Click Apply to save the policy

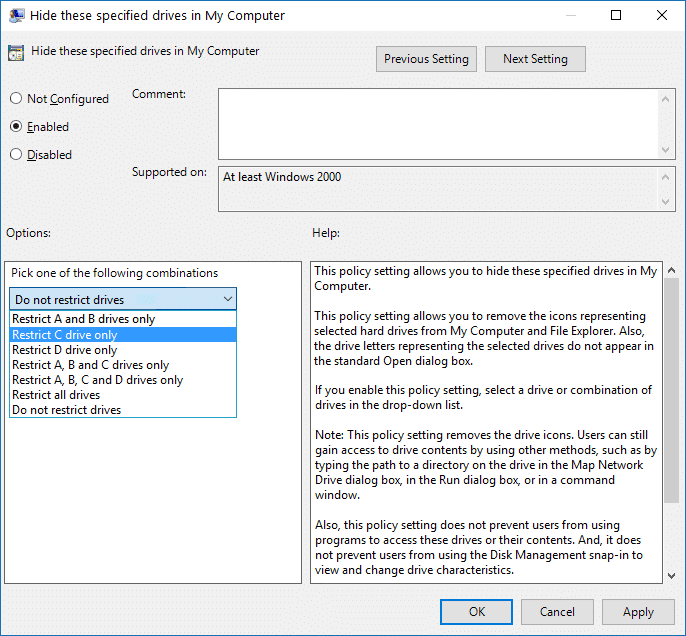[x=638, y=612]
